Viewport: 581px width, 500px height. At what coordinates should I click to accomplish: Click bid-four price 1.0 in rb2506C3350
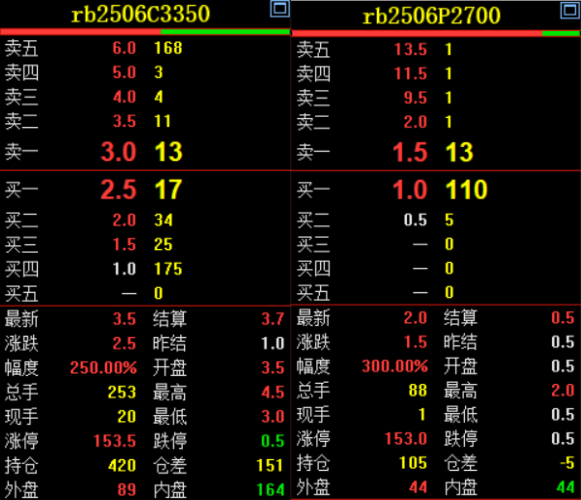(124, 269)
